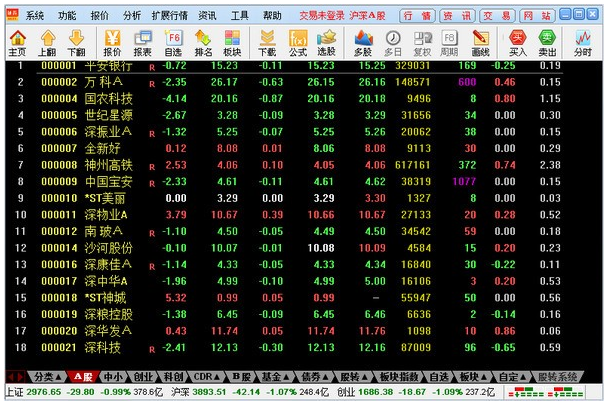Select the 画线 drawing line tool
The image size is (606, 408).
click(480, 43)
